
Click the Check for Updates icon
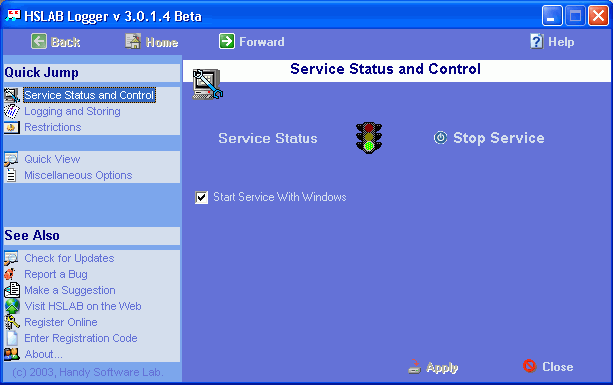pos(11,258)
